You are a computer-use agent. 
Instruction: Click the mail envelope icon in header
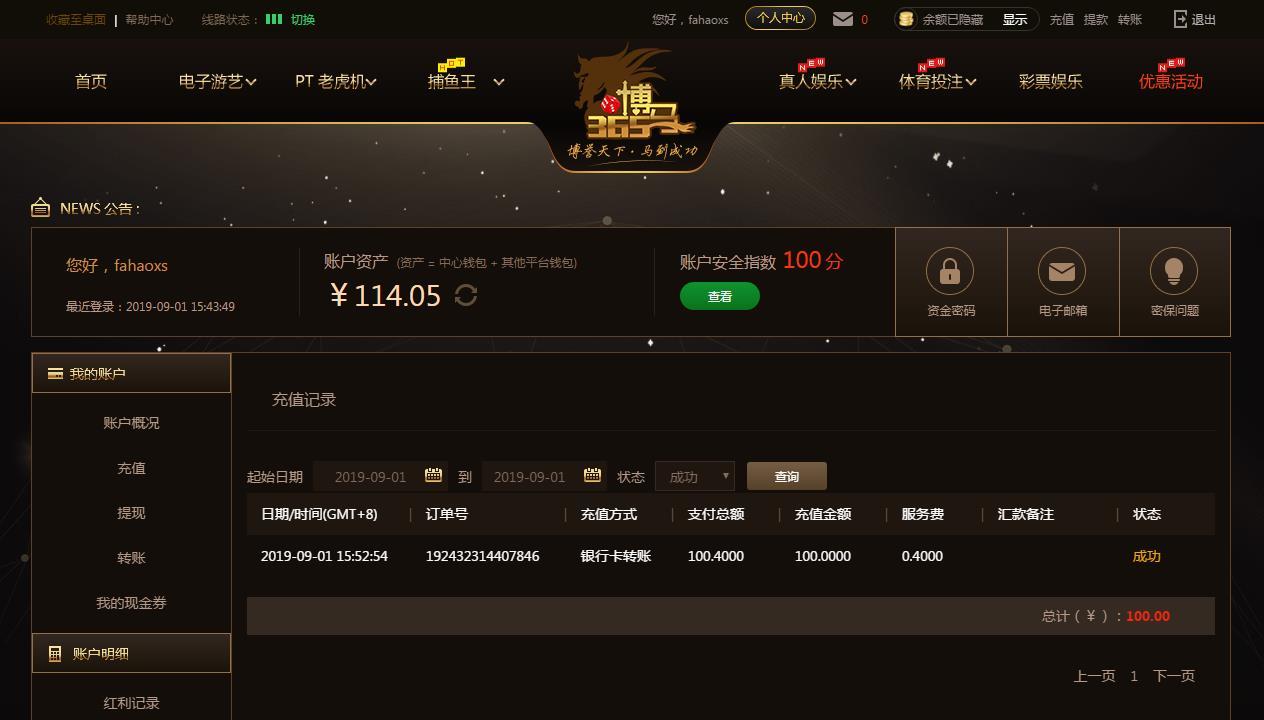843,19
